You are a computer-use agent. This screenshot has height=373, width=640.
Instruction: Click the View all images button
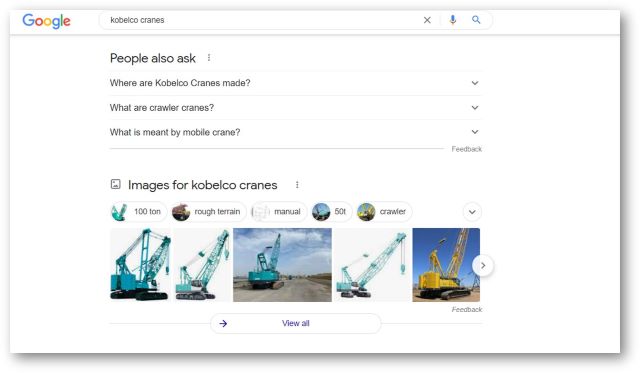(296, 323)
